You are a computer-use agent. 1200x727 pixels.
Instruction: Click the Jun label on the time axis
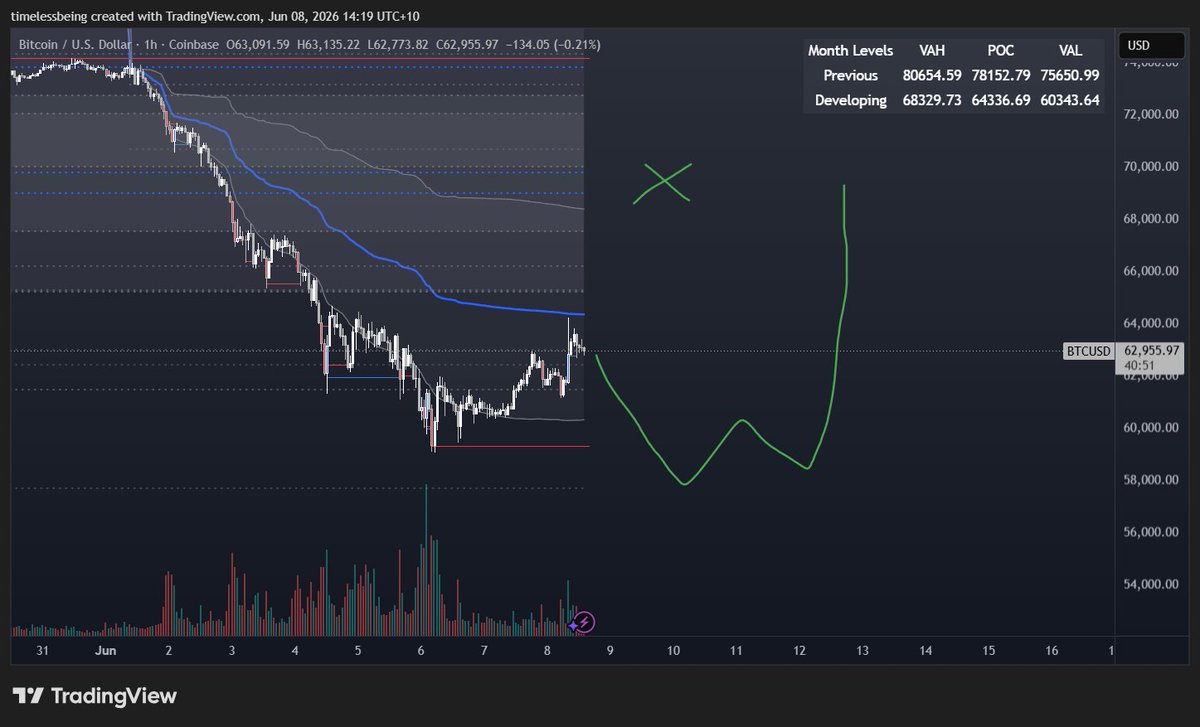(105, 650)
